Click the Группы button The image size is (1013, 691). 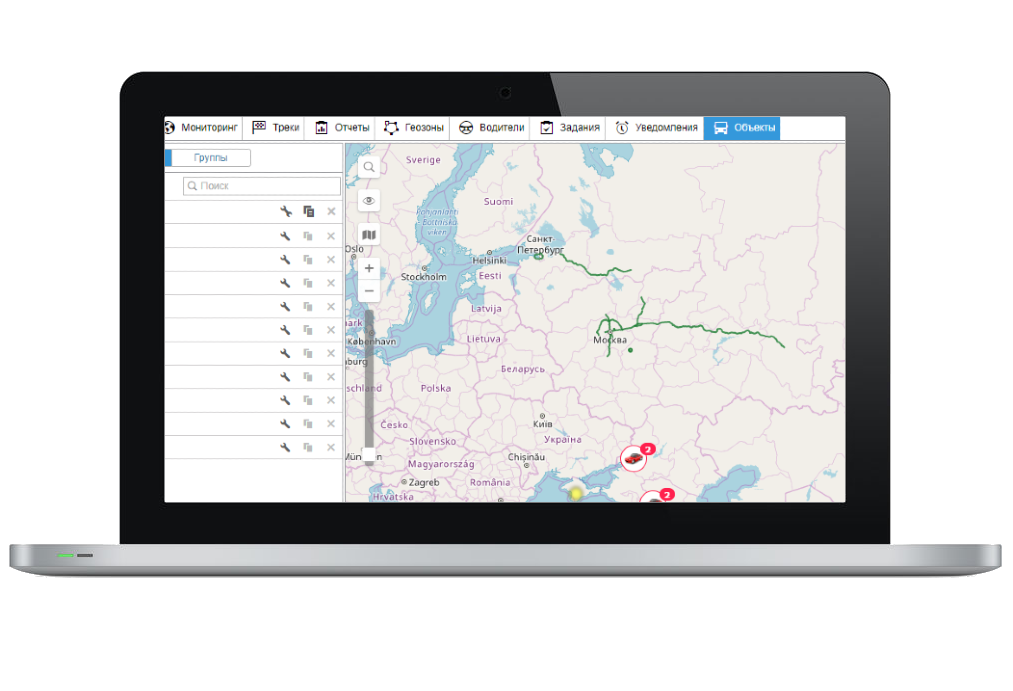[211, 158]
